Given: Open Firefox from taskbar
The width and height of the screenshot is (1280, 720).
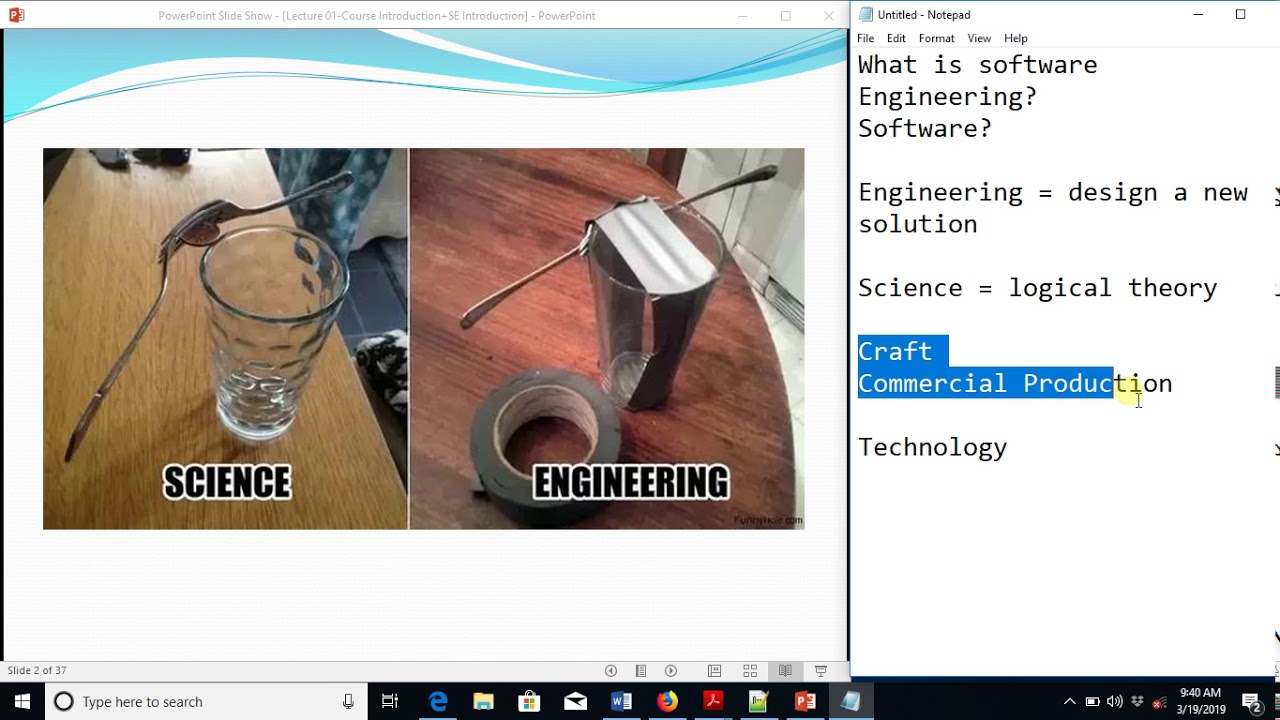Looking at the screenshot, I should (667, 702).
